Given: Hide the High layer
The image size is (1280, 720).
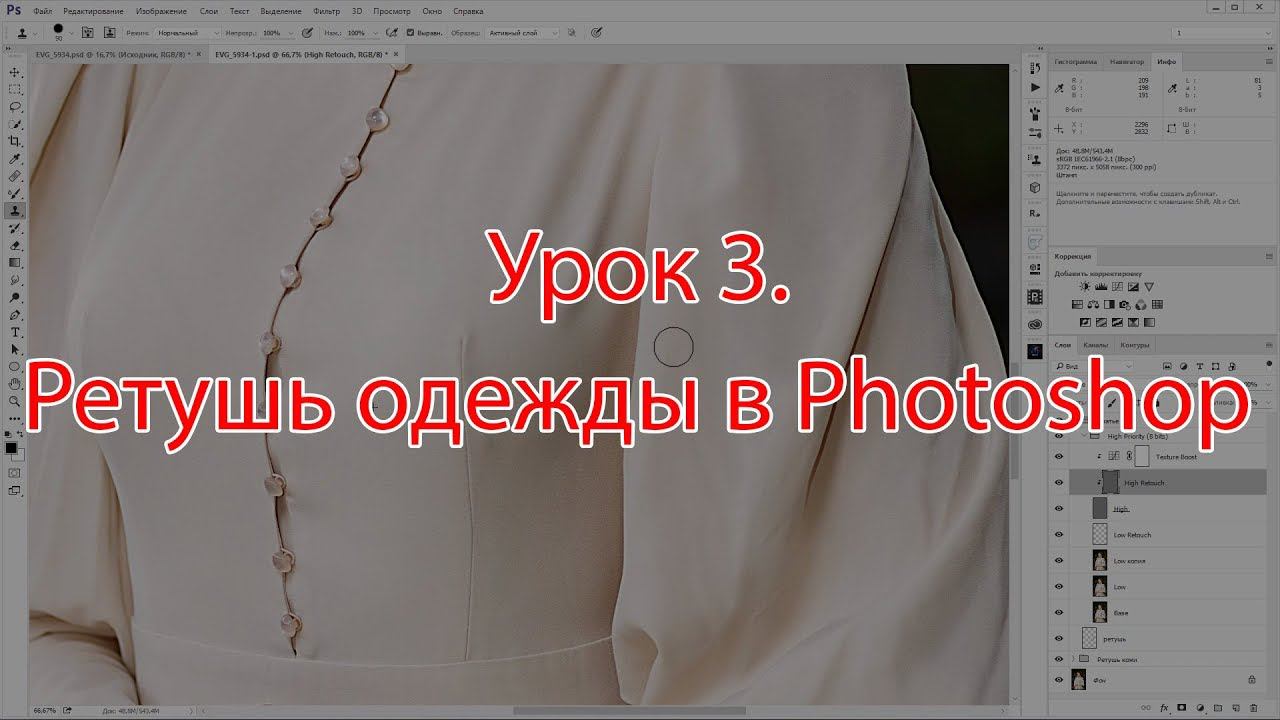Looking at the screenshot, I should (1059, 508).
